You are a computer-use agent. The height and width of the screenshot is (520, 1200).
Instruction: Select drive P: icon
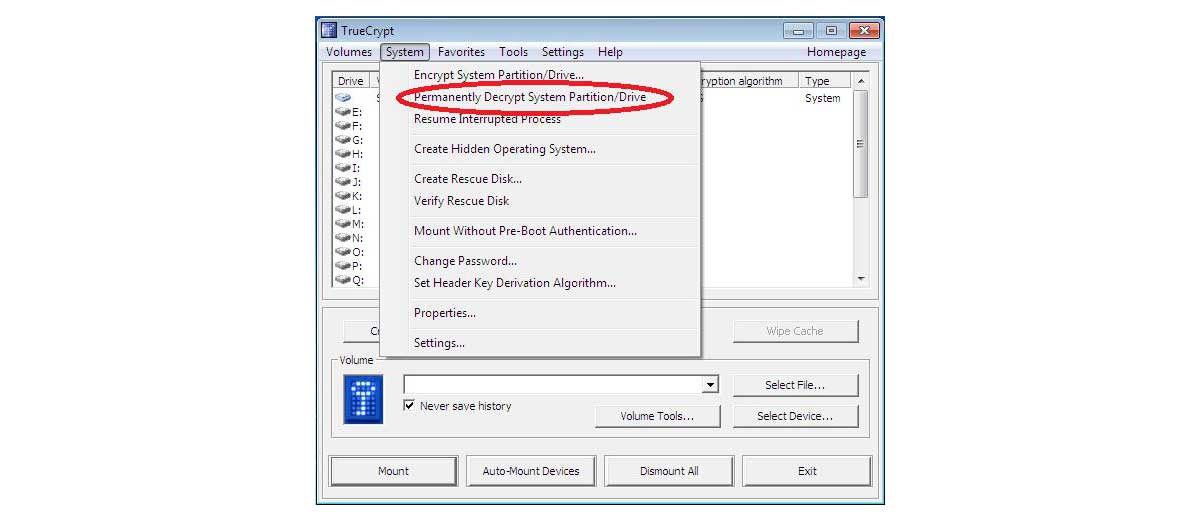(x=343, y=266)
